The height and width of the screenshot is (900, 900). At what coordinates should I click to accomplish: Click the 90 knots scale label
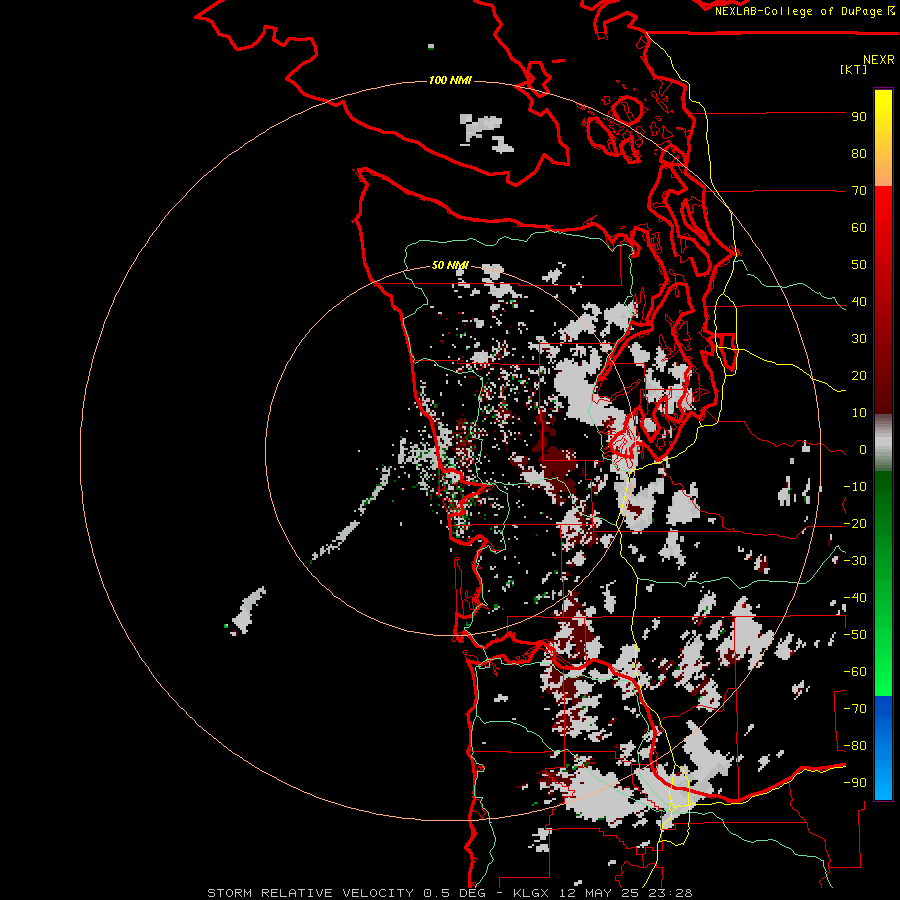click(x=859, y=117)
